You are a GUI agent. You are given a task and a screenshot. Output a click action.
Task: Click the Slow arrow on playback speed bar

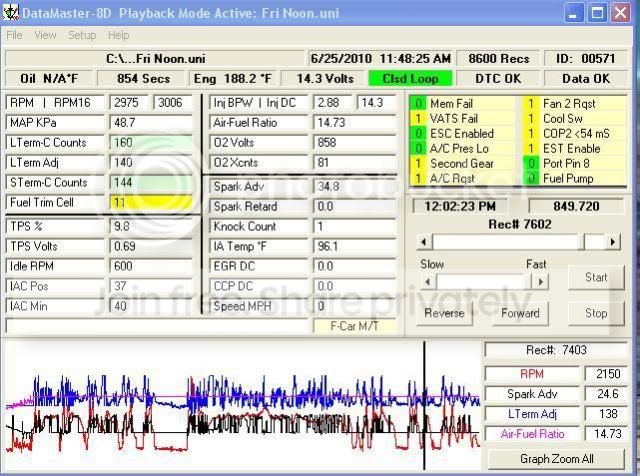pyautogui.click(x=425, y=282)
